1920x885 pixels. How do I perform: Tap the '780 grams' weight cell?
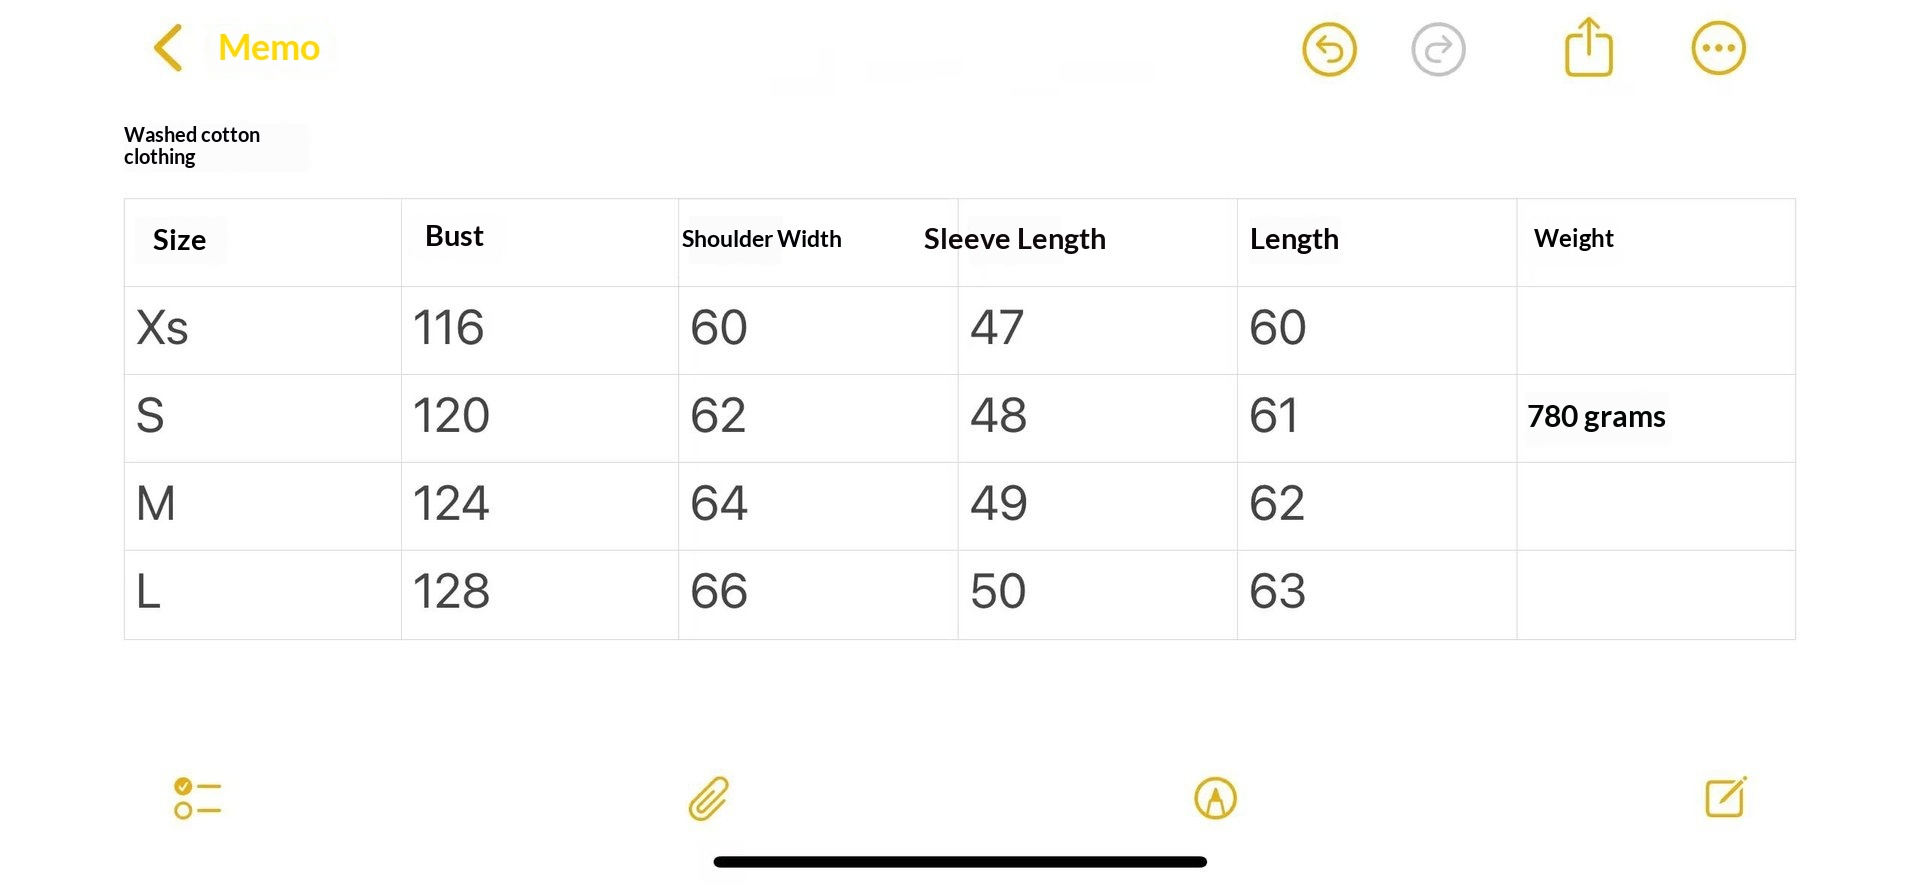(x=1596, y=417)
